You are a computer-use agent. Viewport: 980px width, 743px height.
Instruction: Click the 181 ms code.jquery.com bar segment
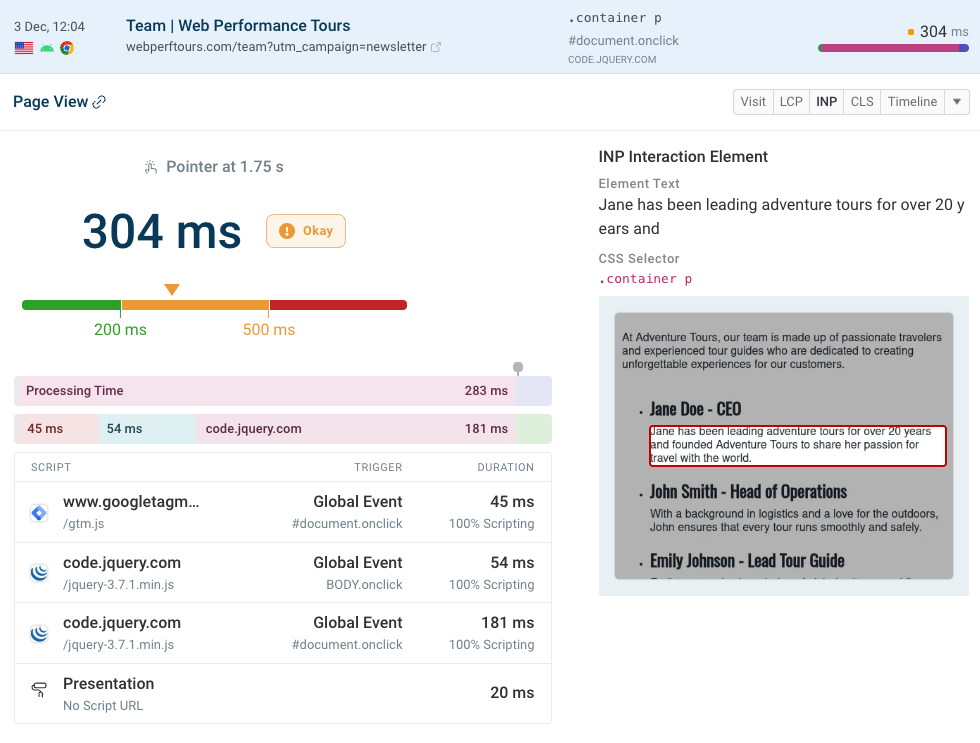point(355,429)
